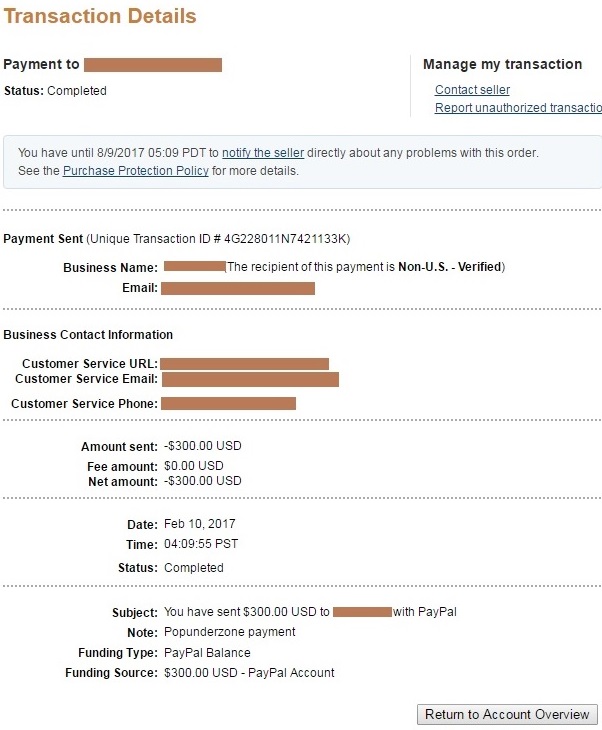Click Report unauthorized transaction link

click(x=518, y=108)
